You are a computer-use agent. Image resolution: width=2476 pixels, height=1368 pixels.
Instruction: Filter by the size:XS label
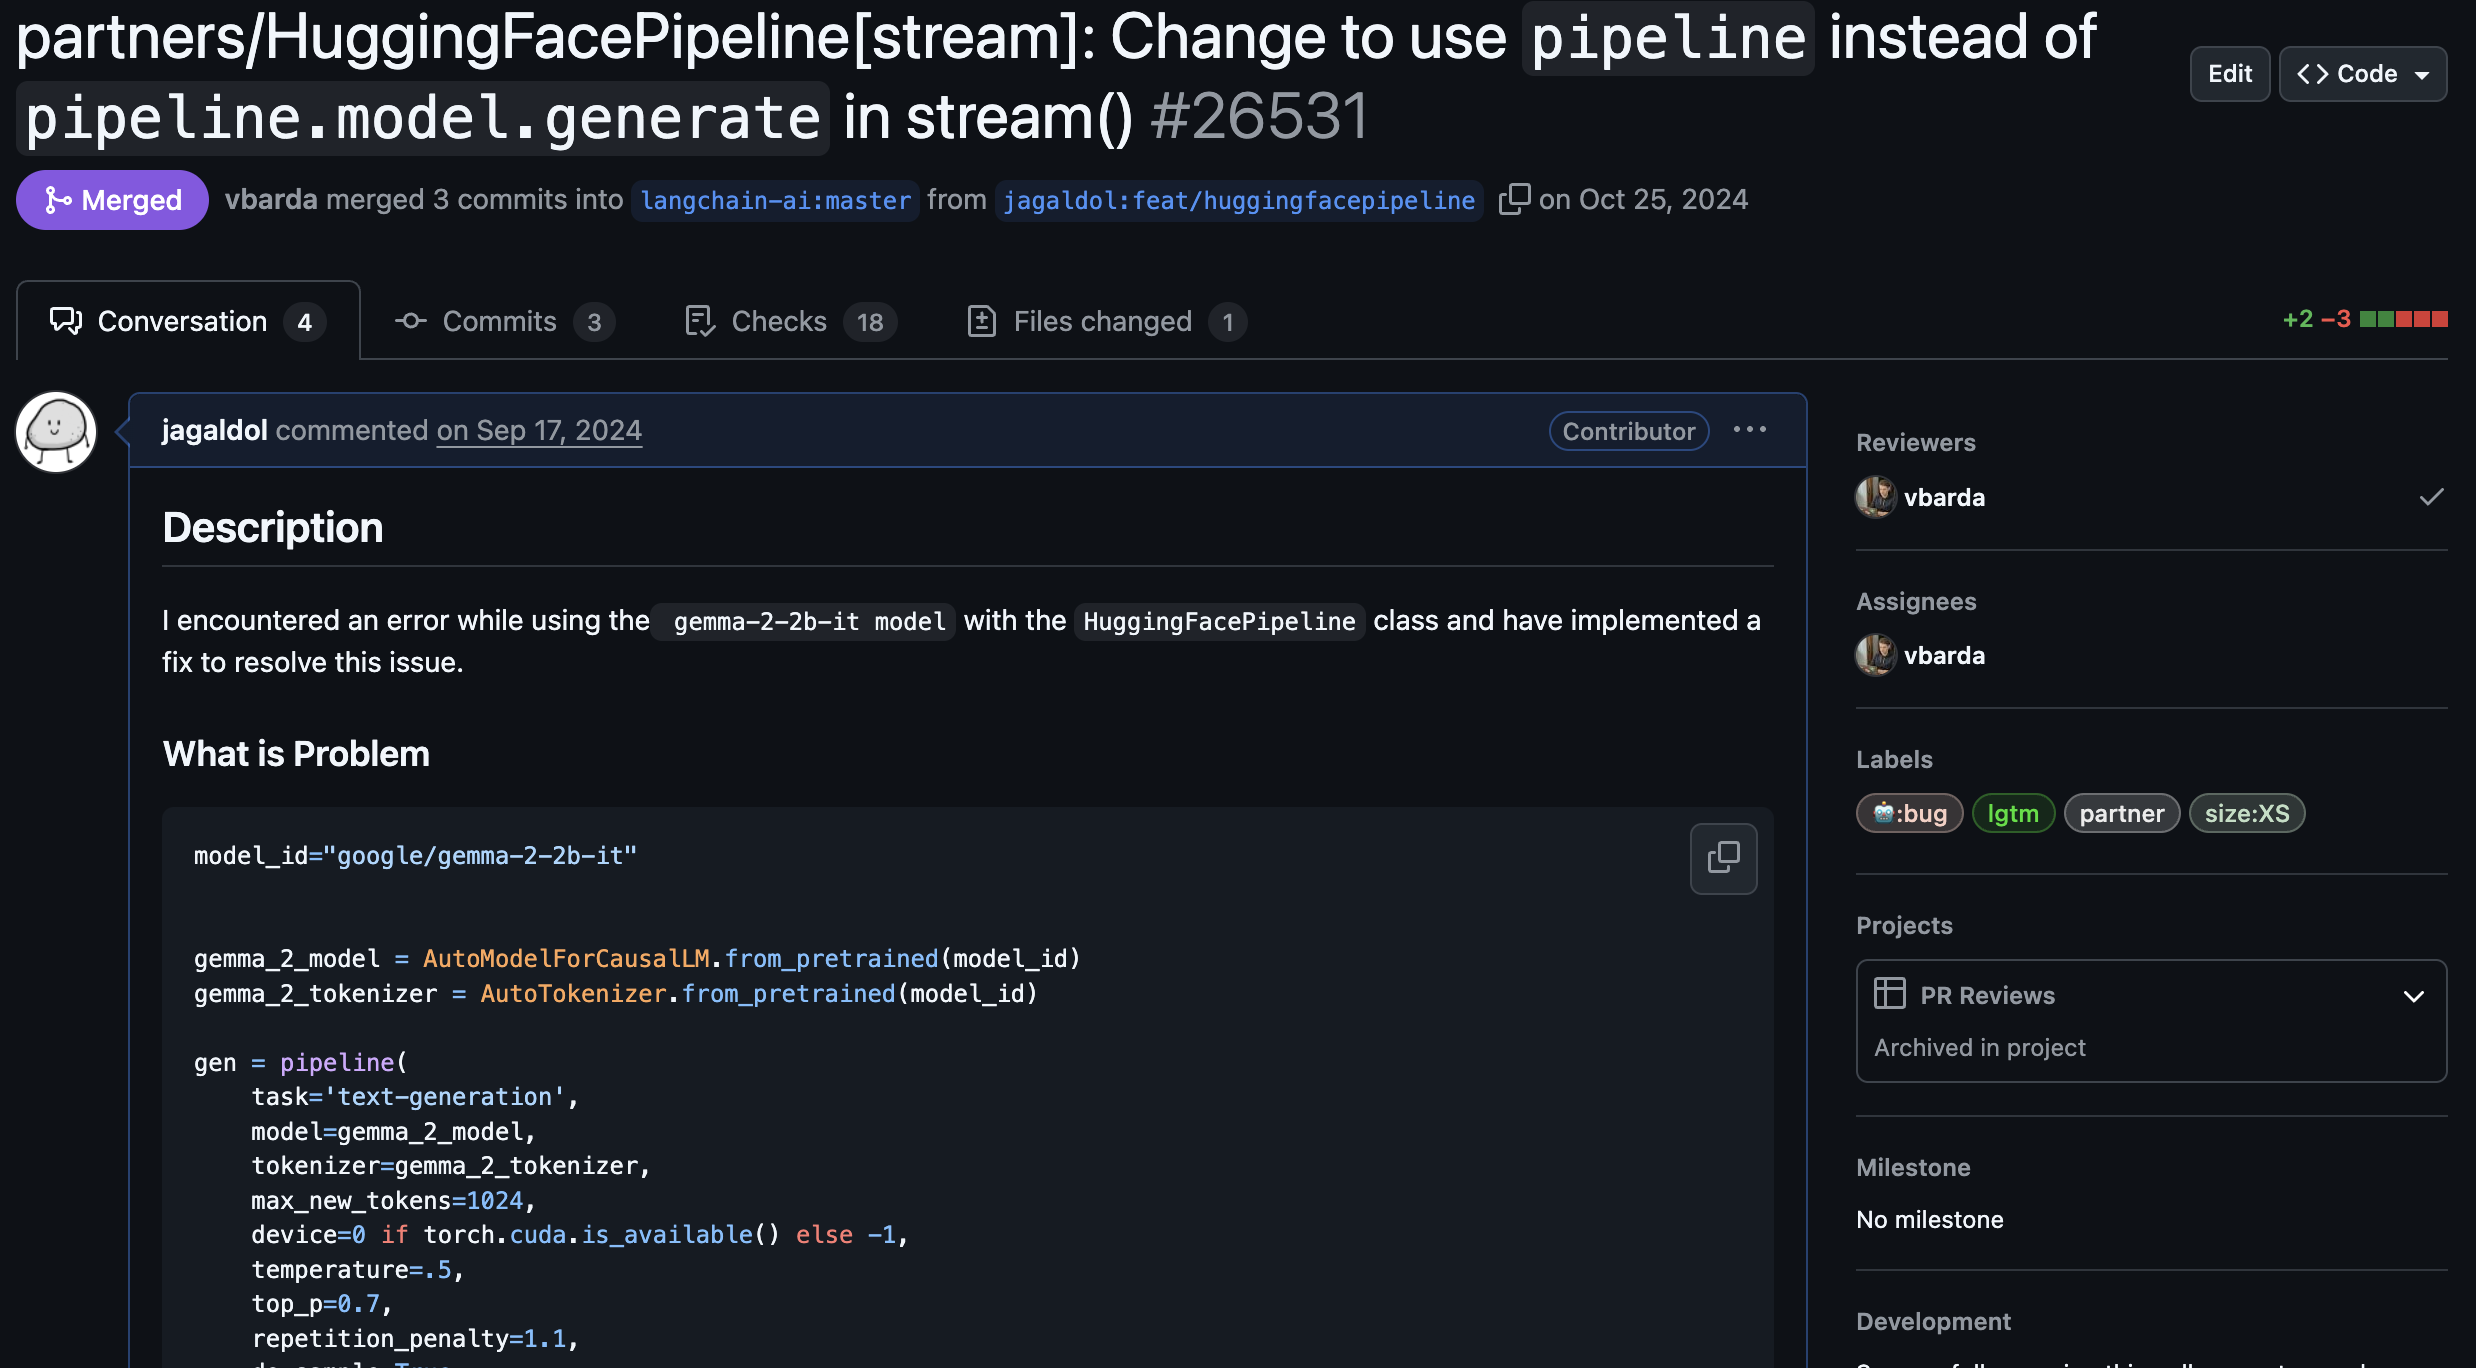point(2247,813)
